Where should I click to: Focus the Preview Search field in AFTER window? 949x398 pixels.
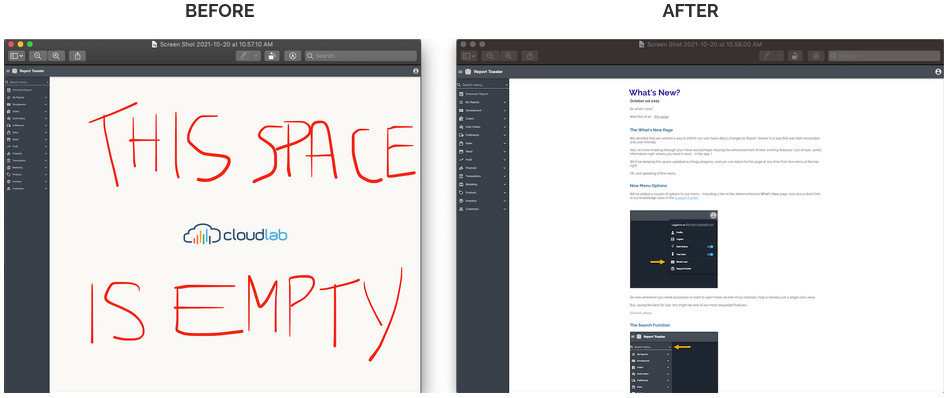pyautogui.click(x=884, y=56)
